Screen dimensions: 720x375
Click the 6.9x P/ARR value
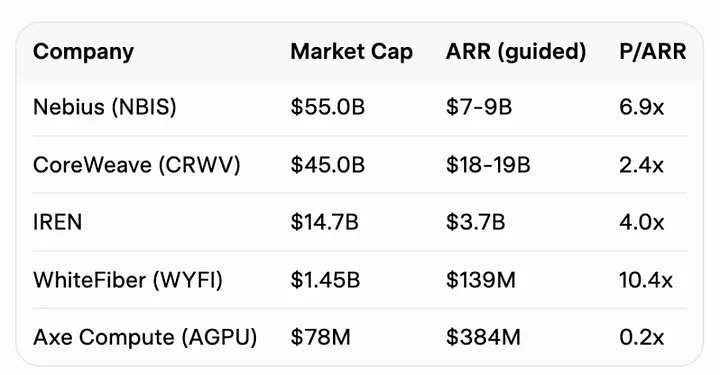click(641, 107)
